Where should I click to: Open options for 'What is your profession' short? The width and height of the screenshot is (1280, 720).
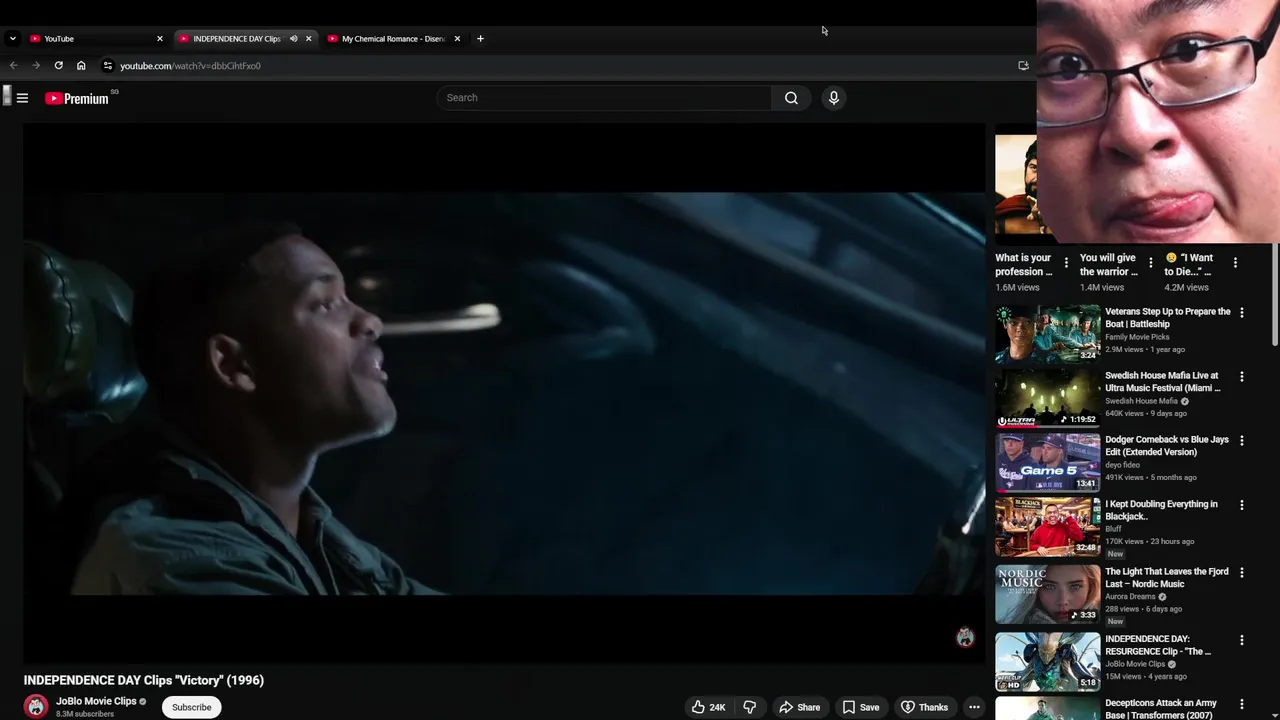[1066, 263]
